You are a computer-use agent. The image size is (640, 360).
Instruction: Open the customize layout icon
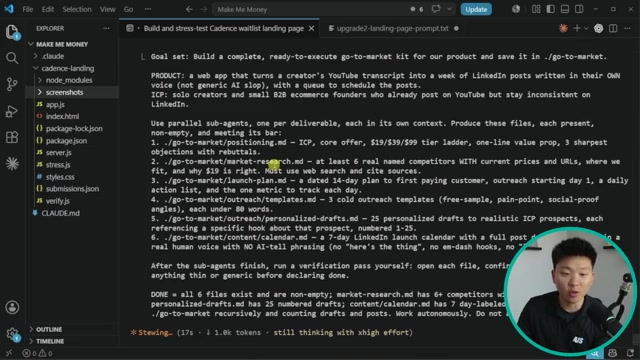pyautogui.click(x=536, y=9)
